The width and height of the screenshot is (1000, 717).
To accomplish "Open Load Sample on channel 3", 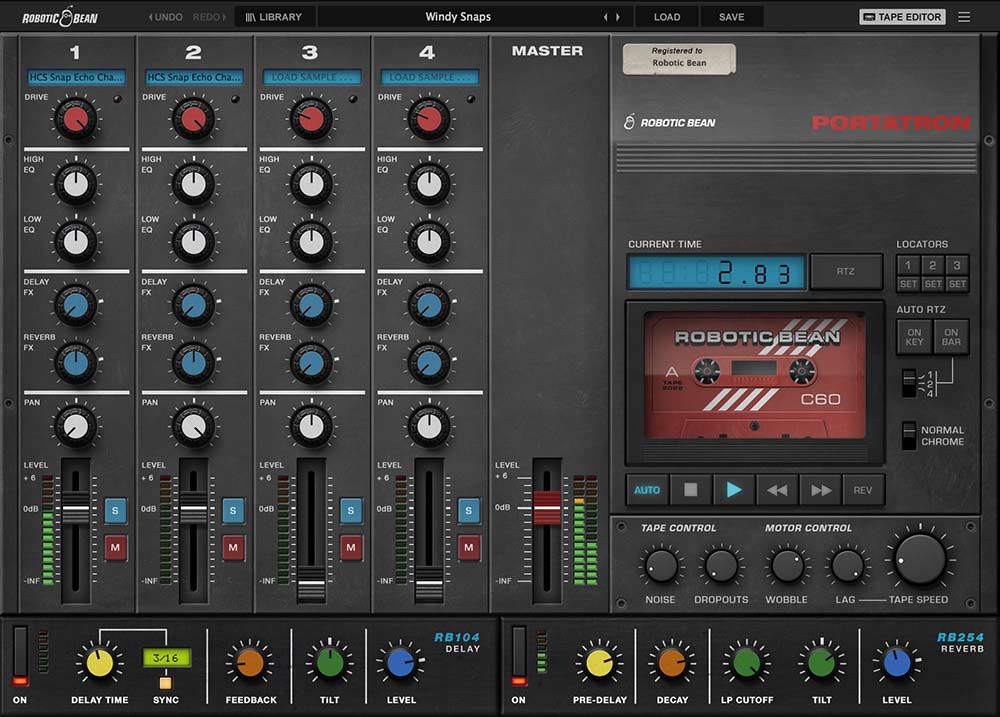I will [x=311, y=77].
